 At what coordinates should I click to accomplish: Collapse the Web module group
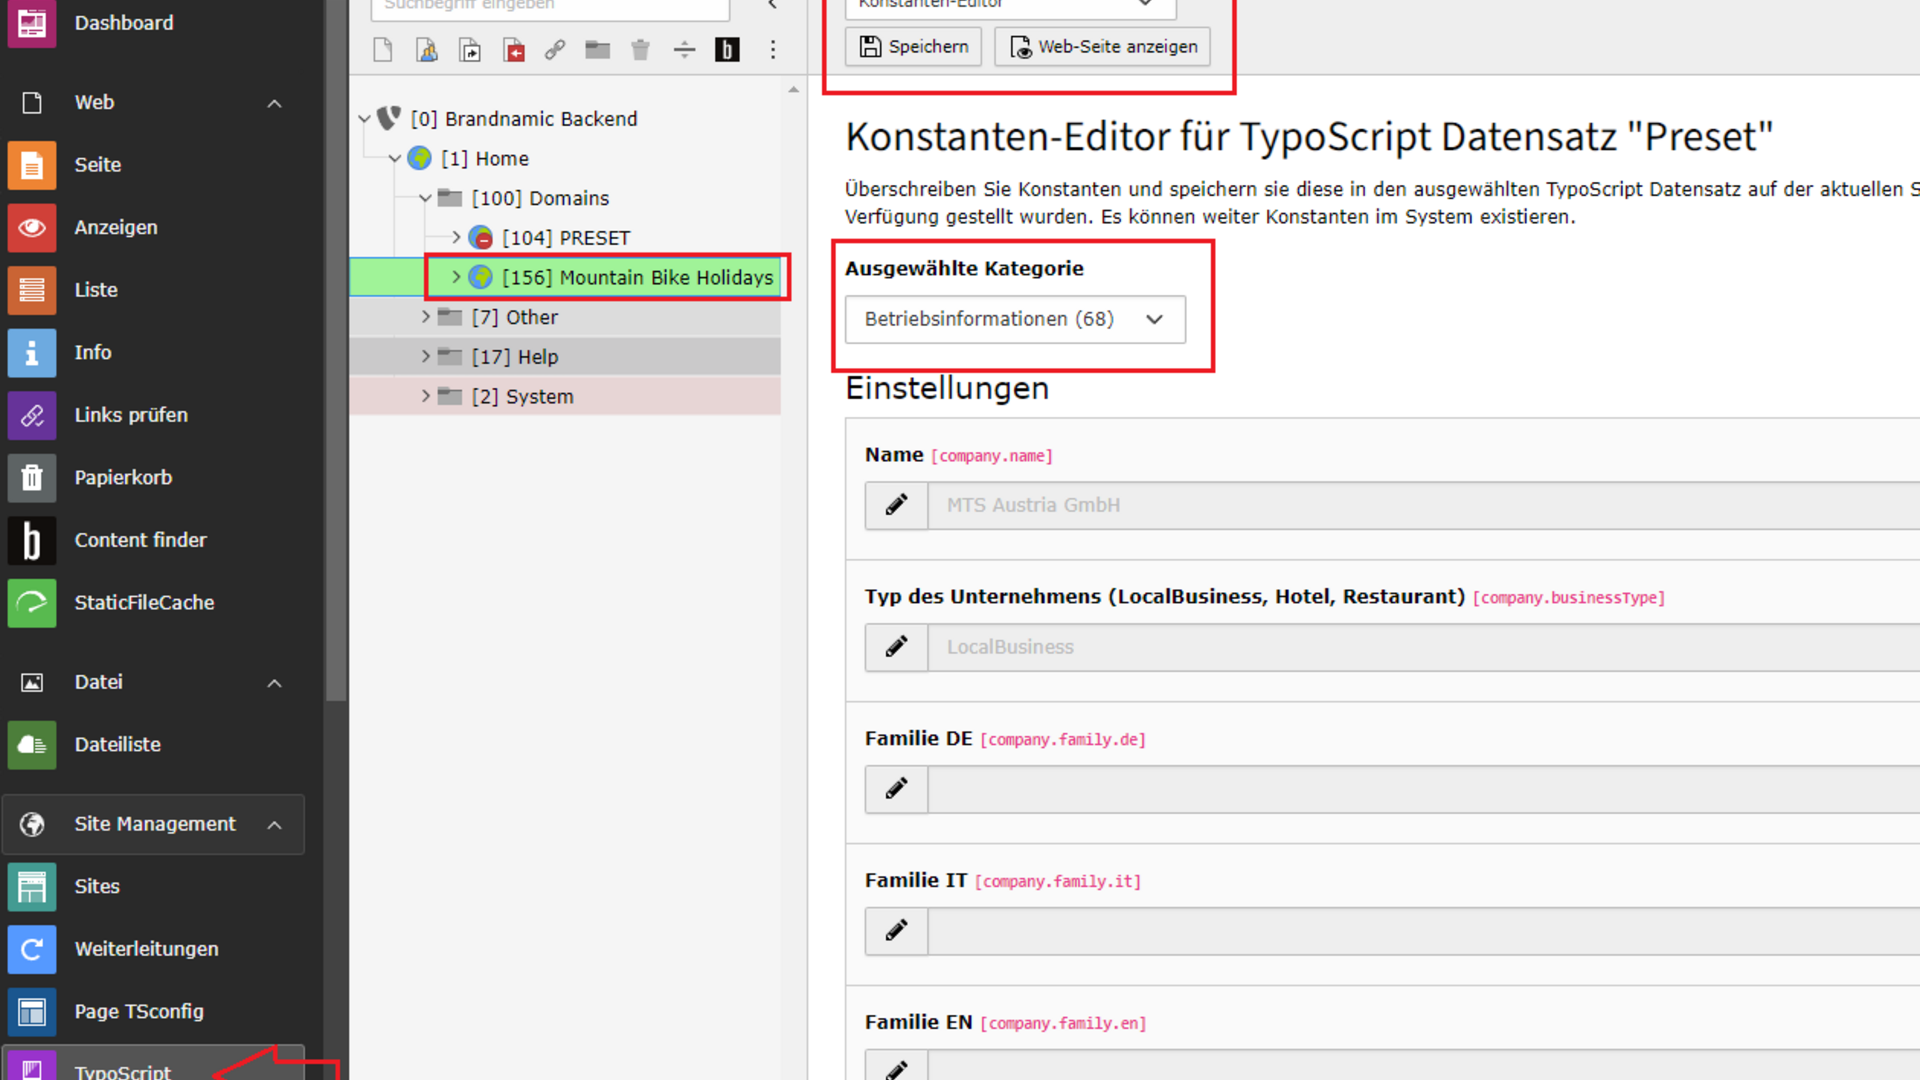pyautogui.click(x=274, y=103)
